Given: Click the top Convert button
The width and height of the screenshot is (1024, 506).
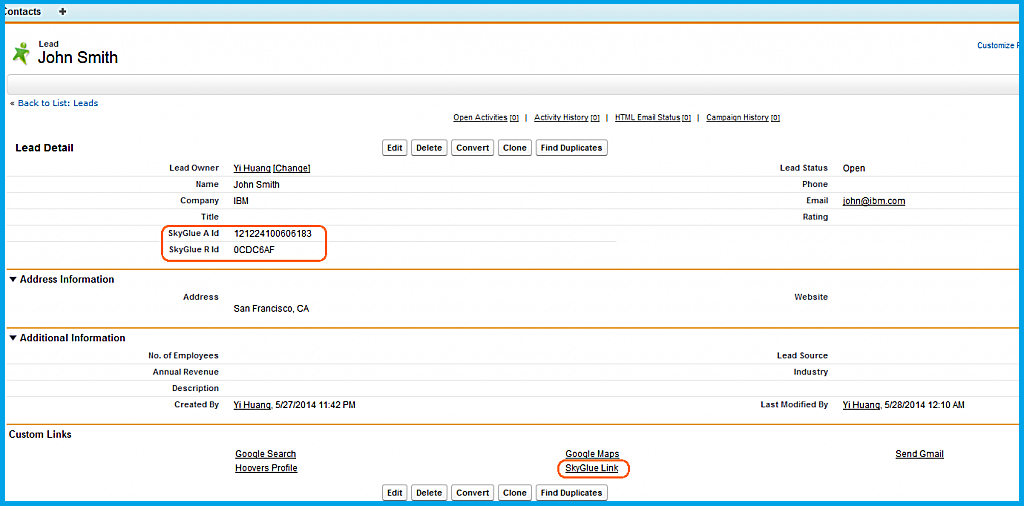Looking at the screenshot, I should pos(472,148).
